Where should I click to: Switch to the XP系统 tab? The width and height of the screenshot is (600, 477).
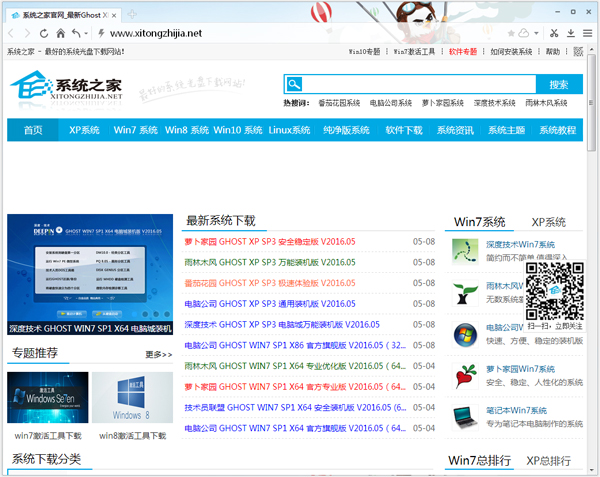tap(548, 222)
